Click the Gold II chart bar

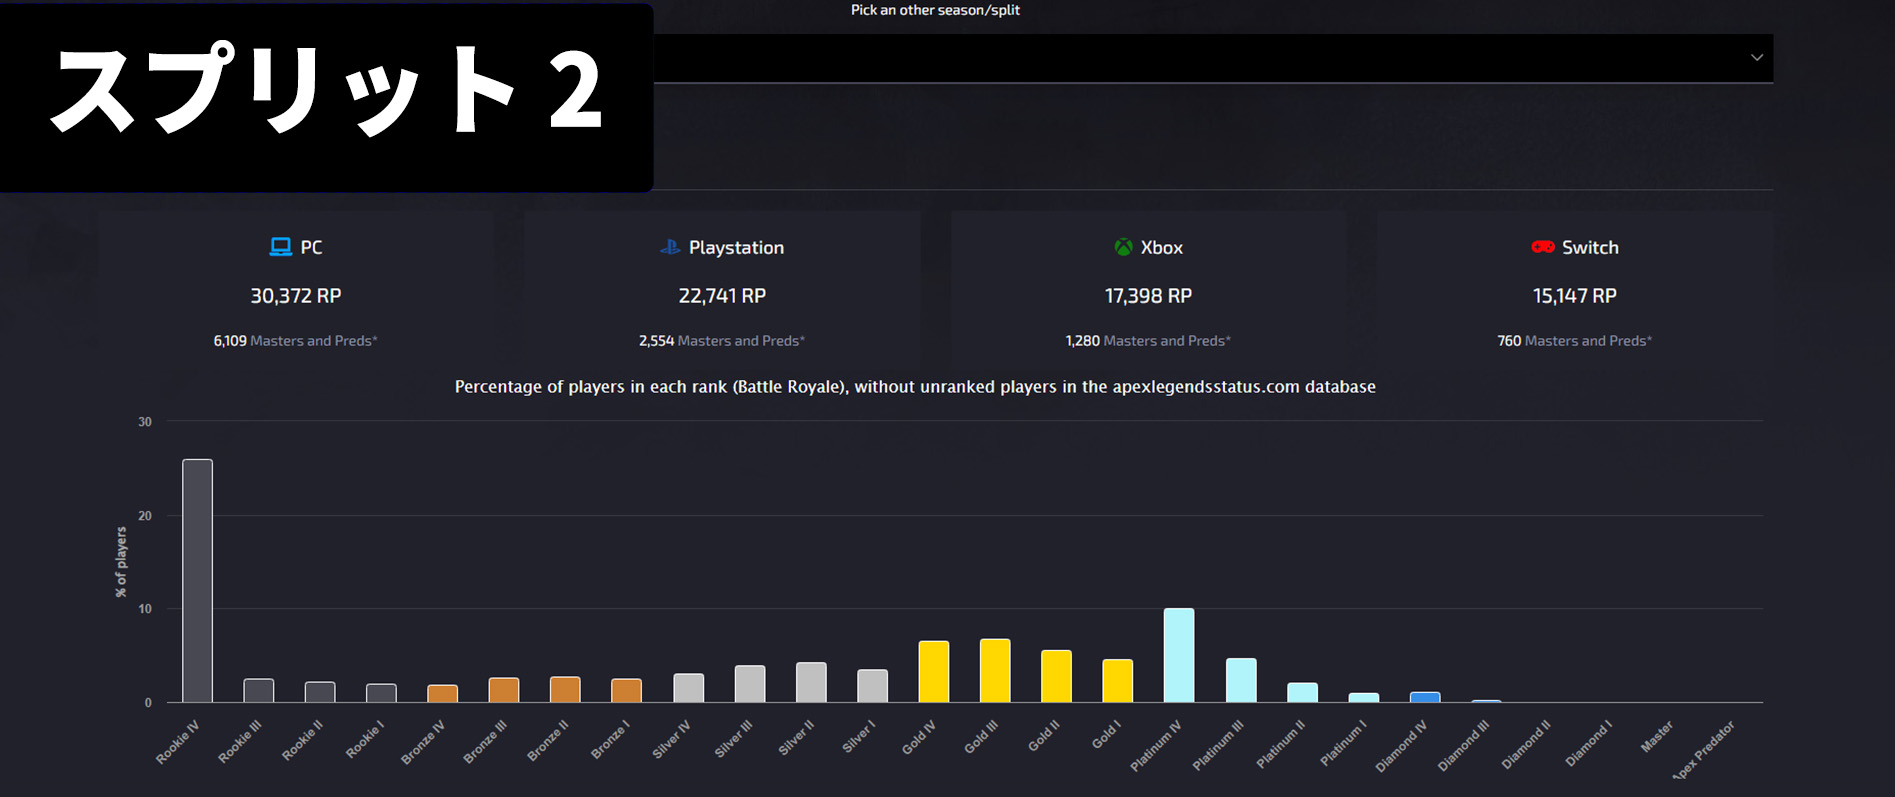[x=1056, y=676]
